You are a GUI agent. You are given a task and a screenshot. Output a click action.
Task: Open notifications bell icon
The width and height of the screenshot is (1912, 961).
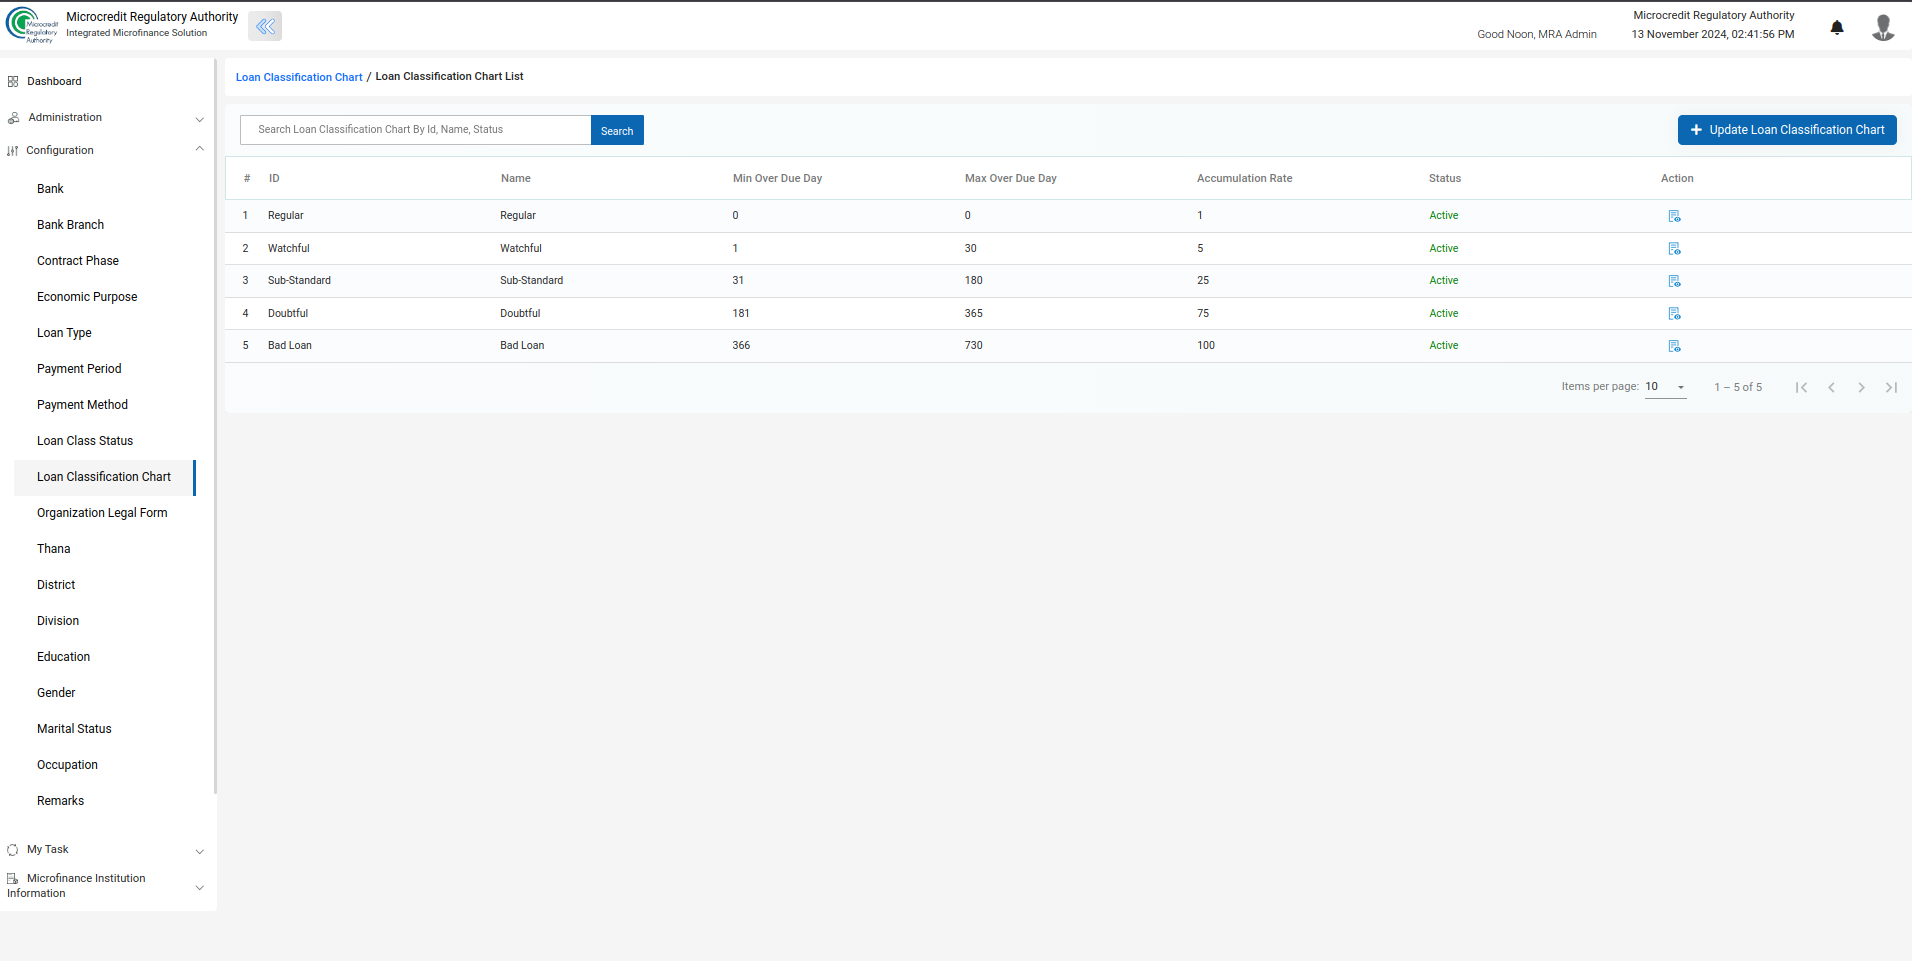pos(1837,27)
